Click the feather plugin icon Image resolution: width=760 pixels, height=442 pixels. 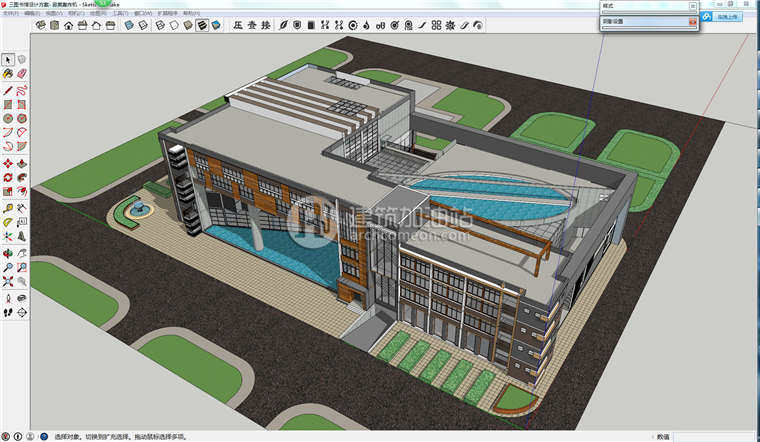[284, 25]
